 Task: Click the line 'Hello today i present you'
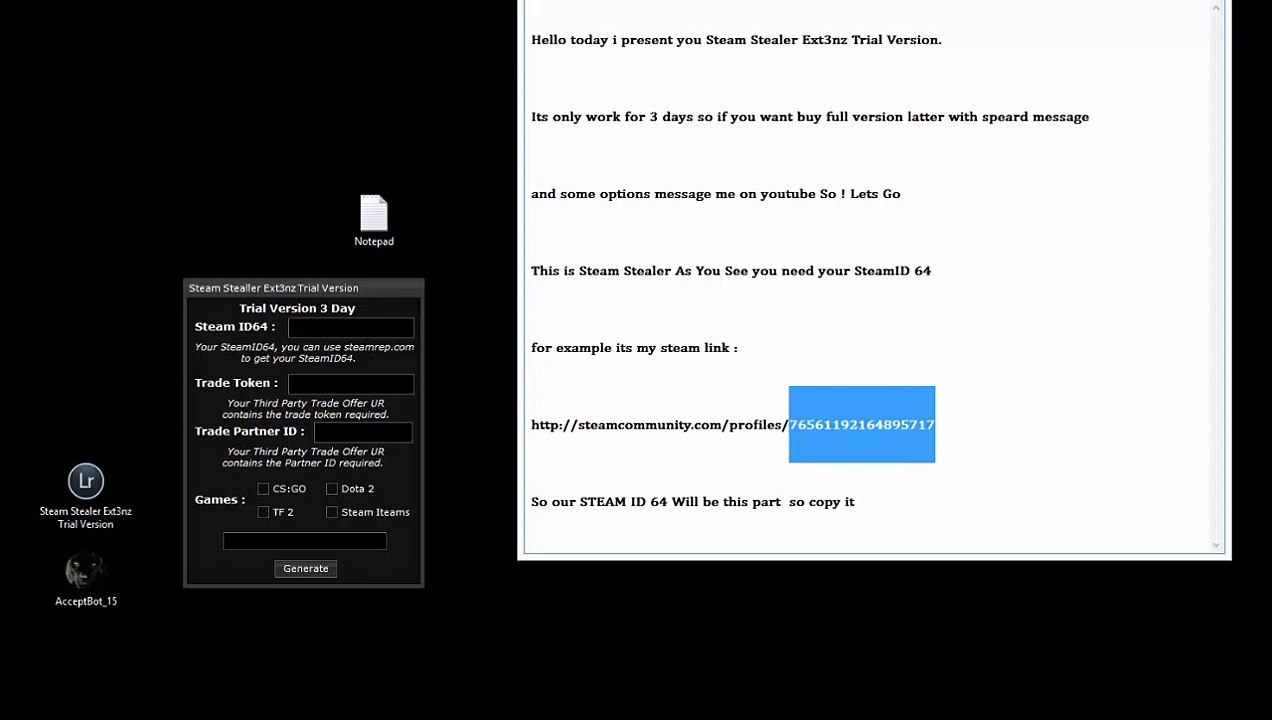pos(736,40)
